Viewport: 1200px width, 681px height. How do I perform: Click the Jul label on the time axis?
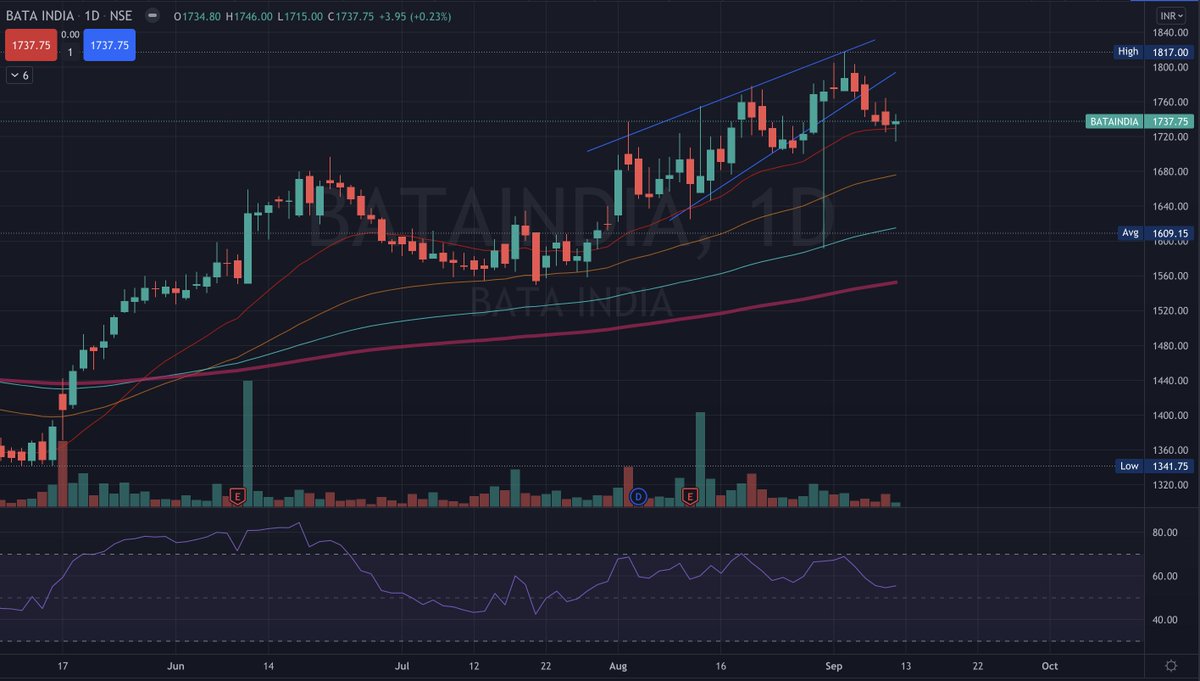pos(402,665)
